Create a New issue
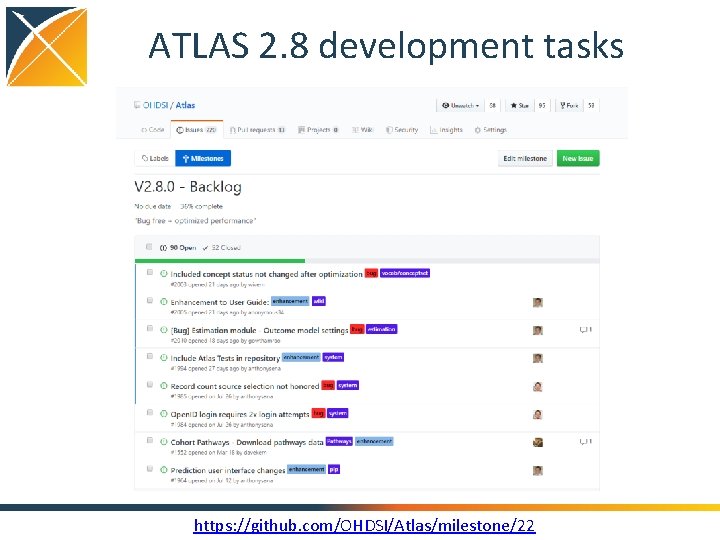Screen dimensions: 720x540 pyautogui.click(x=578, y=158)
